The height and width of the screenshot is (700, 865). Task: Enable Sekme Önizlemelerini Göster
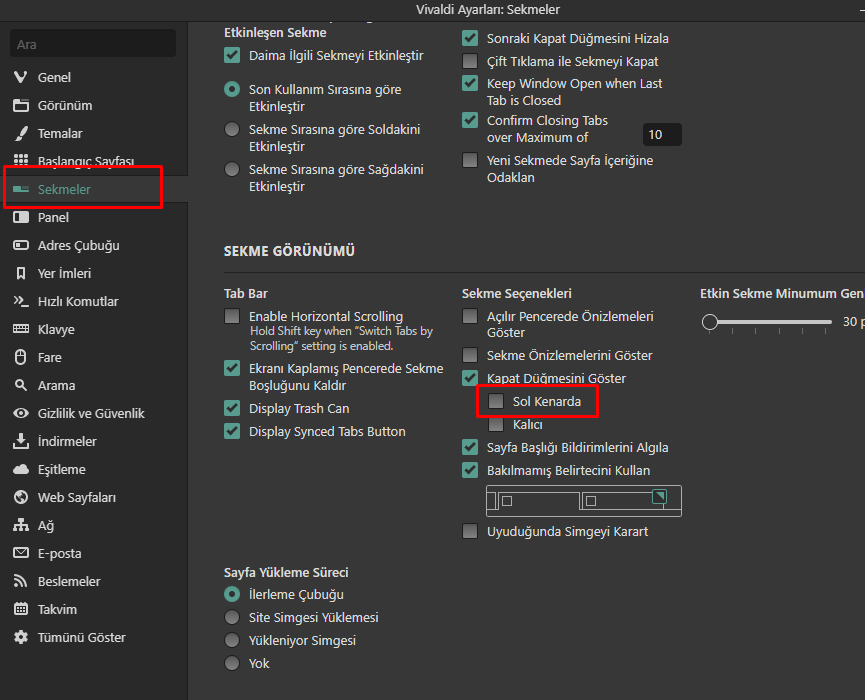point(470,355)
